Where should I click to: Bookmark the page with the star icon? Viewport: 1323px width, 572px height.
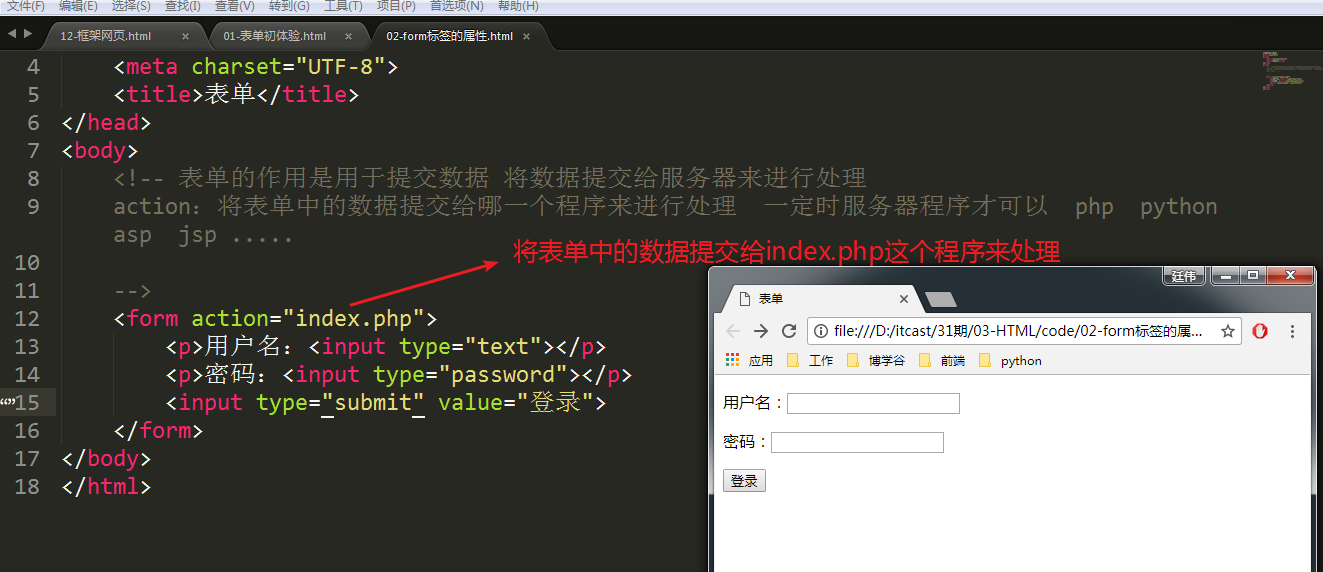point(1228,331)
